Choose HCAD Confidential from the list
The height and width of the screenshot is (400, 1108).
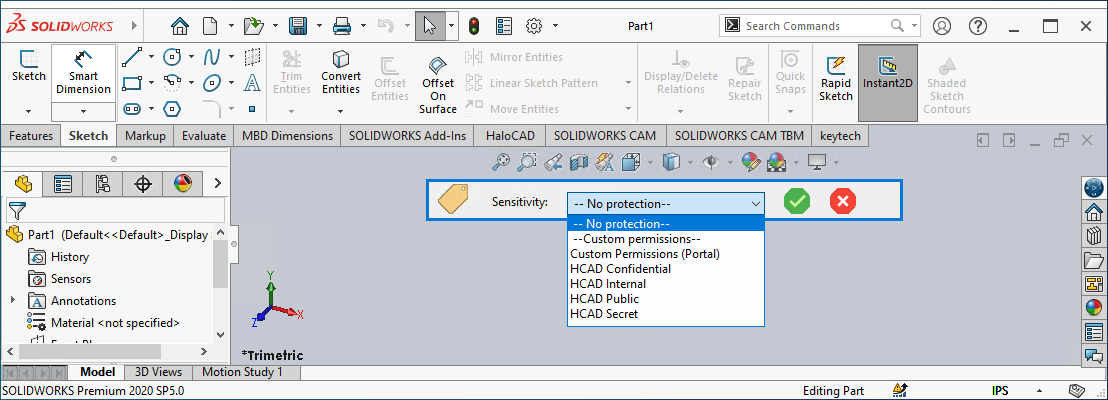tap(620, 269)
